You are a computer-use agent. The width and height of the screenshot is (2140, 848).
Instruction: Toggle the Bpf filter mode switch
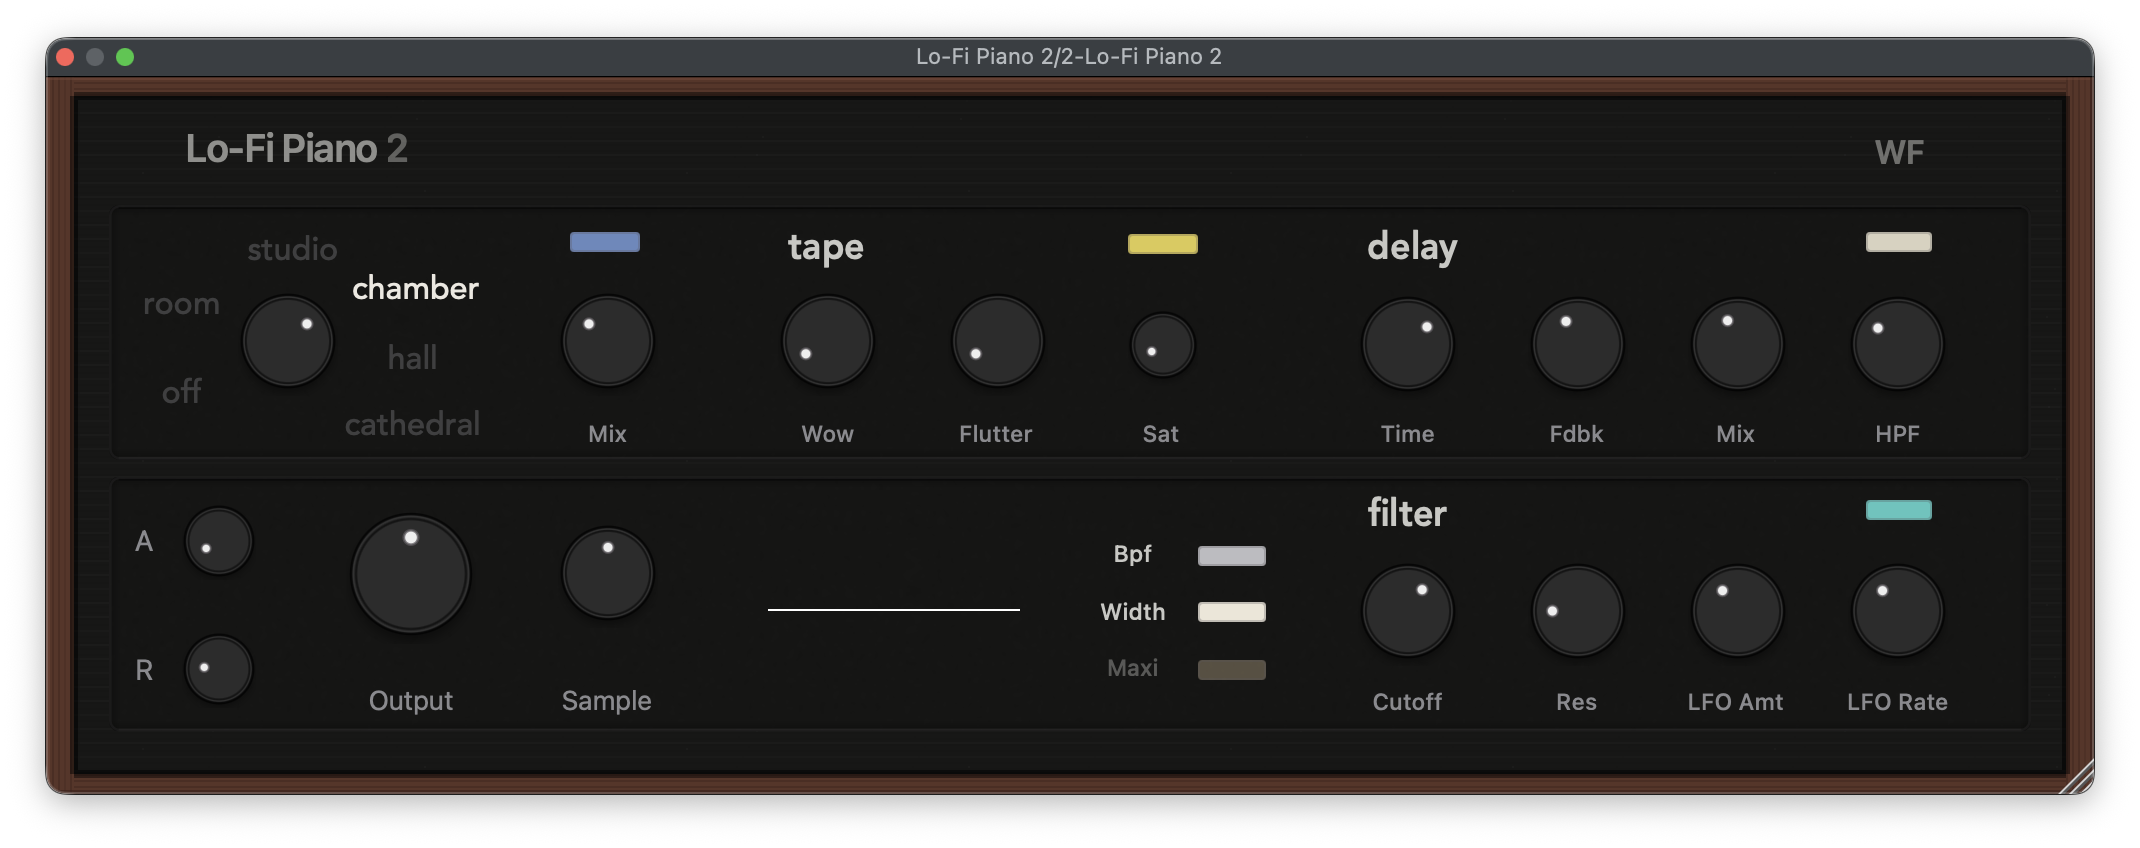tap(1232, 555)
